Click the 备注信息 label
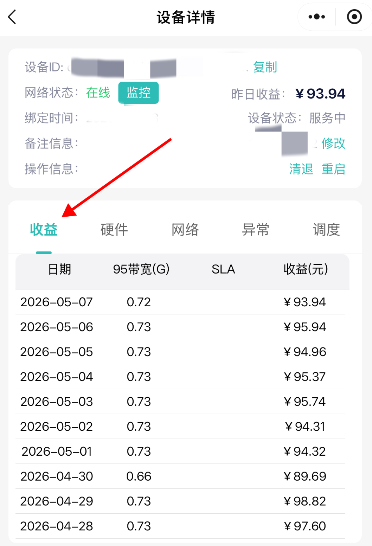This screenshot has height=546, width=372. (51, 143)
